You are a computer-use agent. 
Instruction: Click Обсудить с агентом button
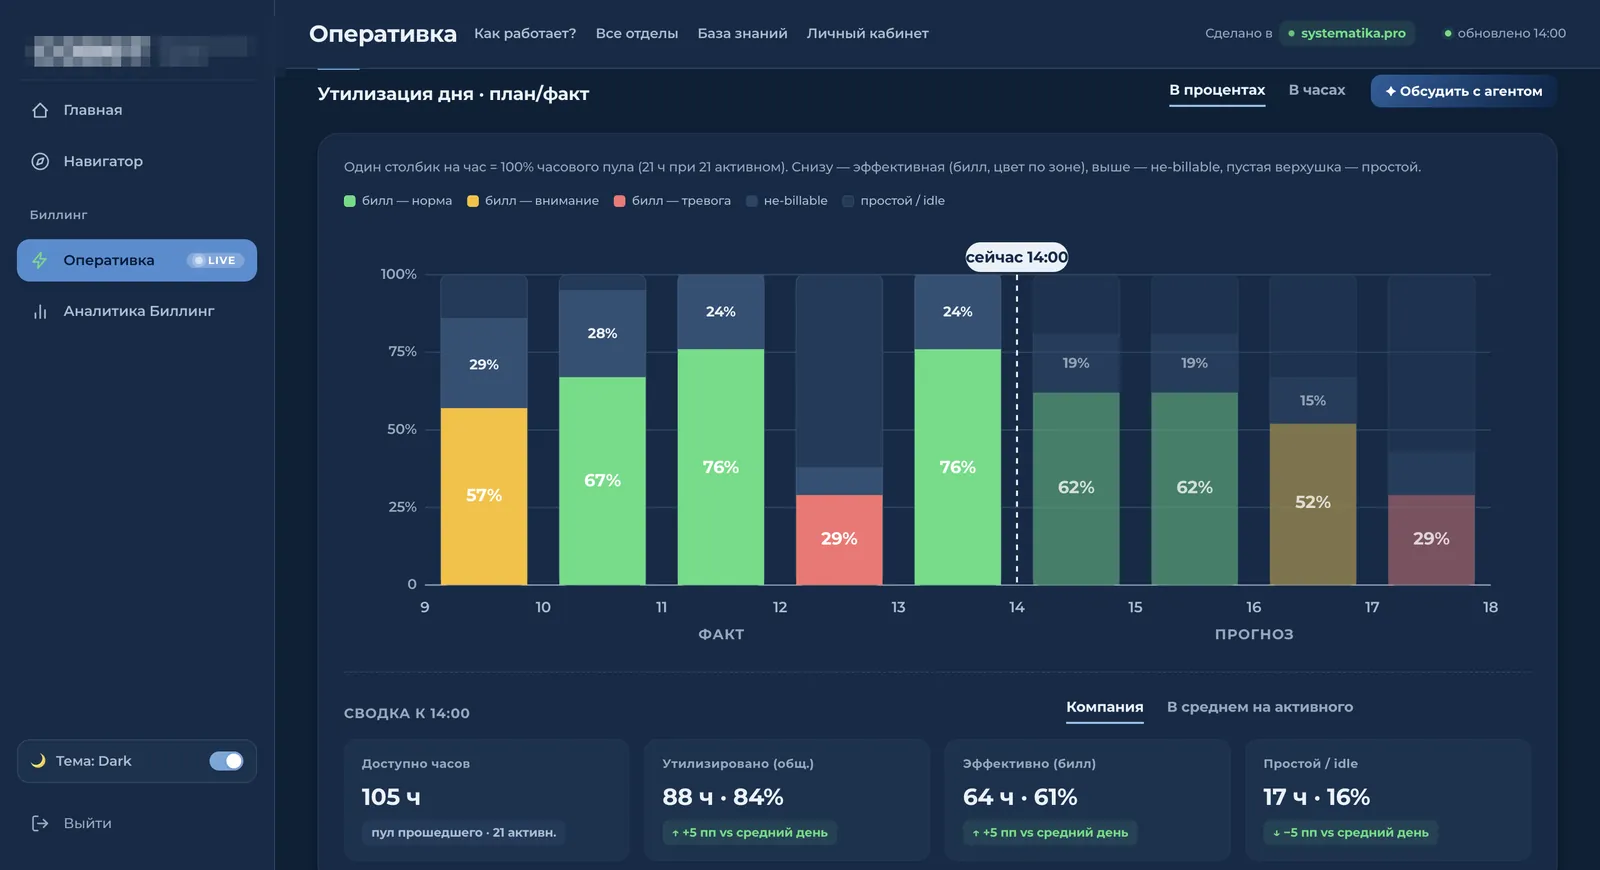[1463, 91]
